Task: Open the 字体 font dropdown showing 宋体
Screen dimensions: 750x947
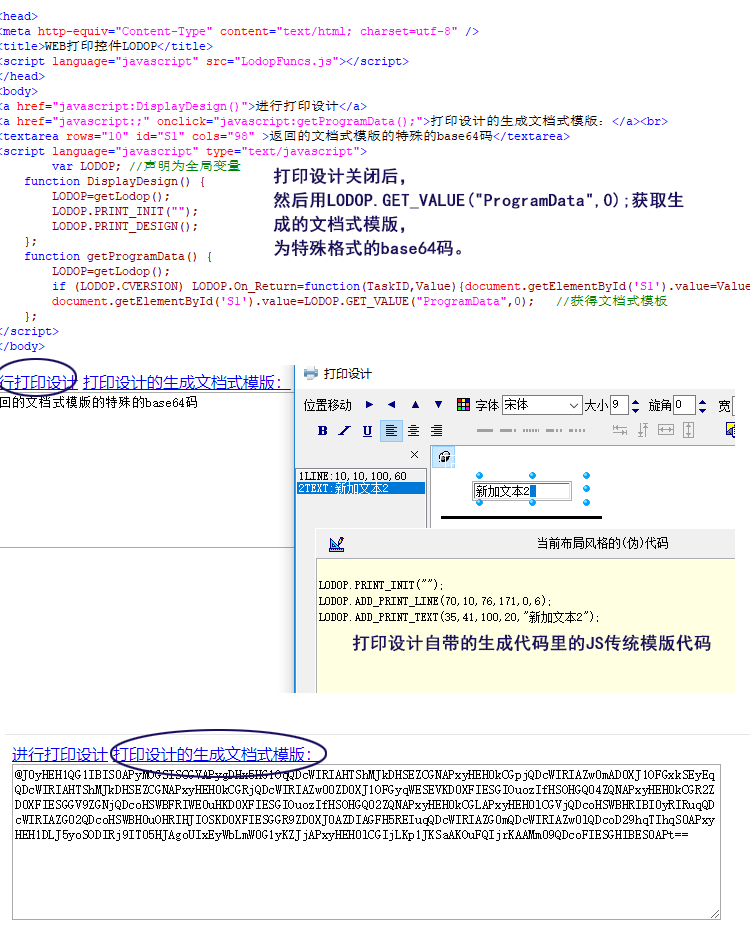Action: tap(542, 405)
